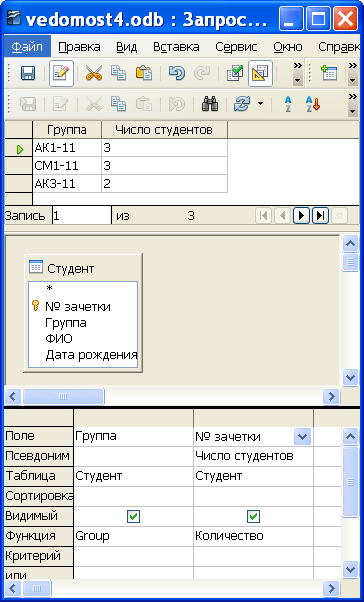Click the Sort Ascending AZ icon
Viewport: 364px width, 602px height.
click(x=288, y=104)
